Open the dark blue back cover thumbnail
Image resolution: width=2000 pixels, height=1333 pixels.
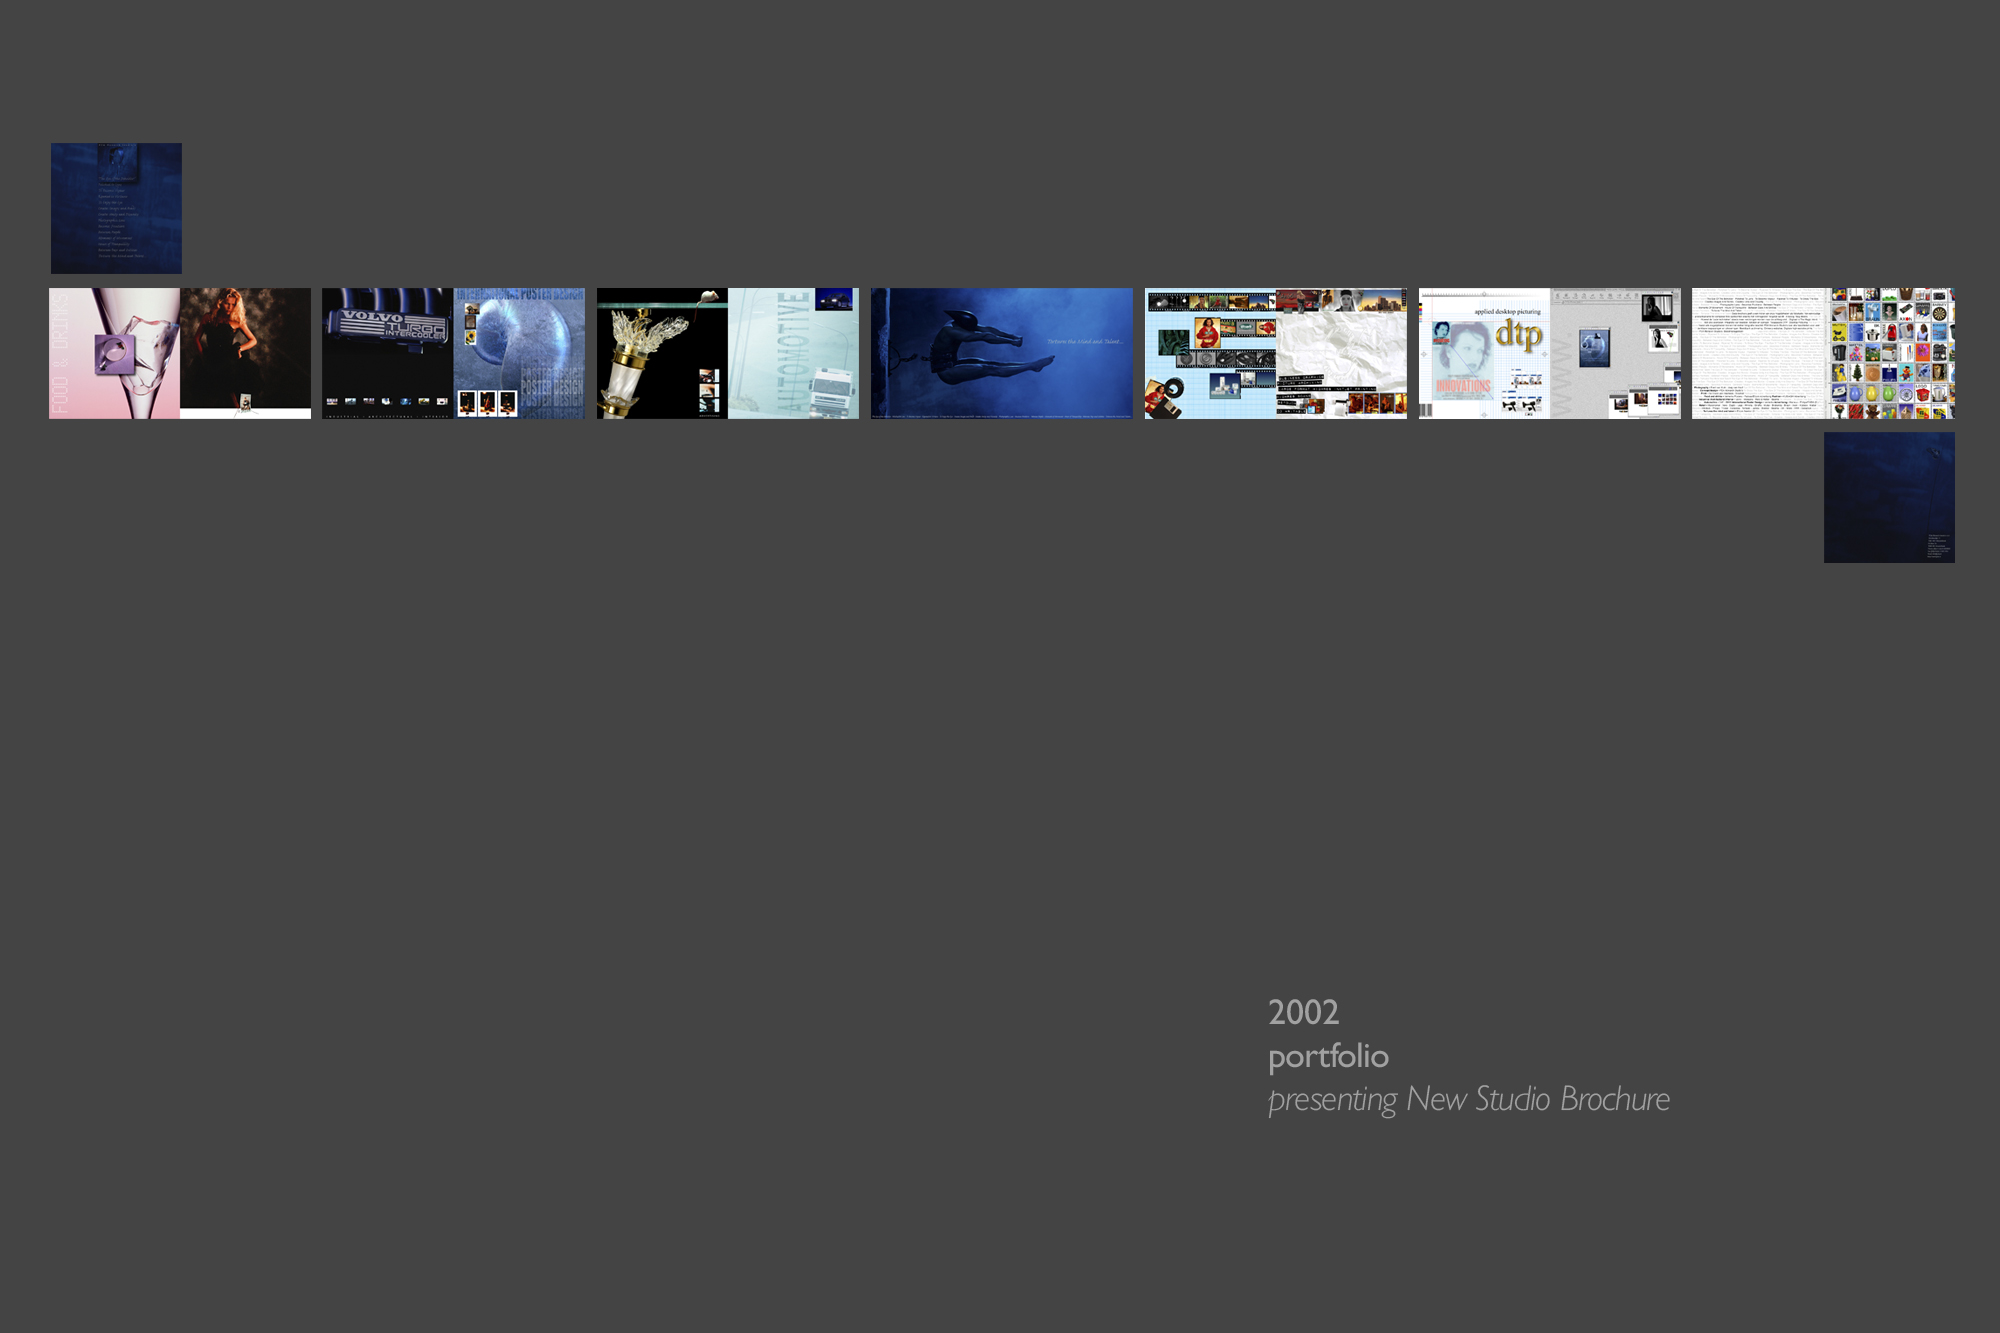coord(1889,497)
